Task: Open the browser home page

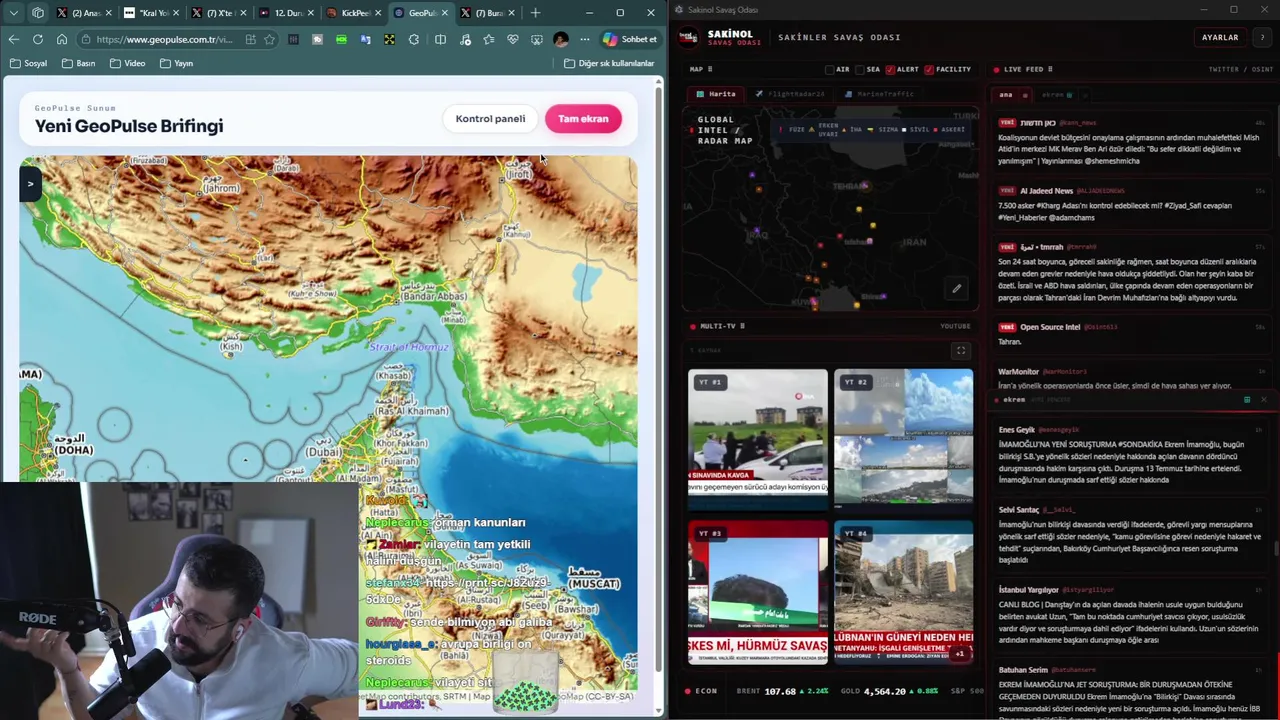Action: pos(62,39)
